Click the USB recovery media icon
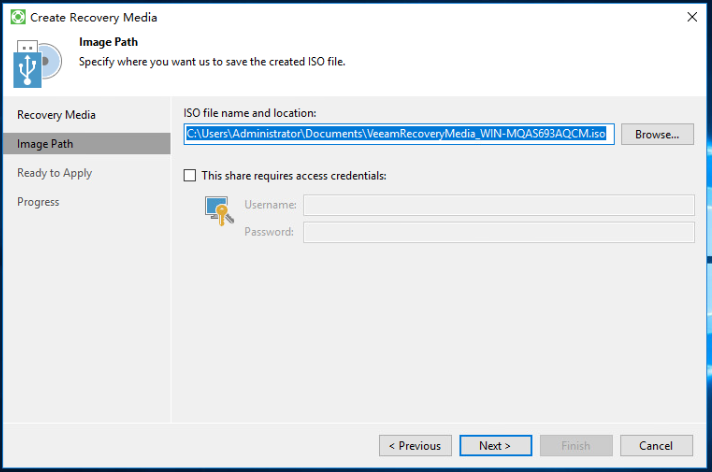This screenshot has height=472, width=712. tap(37, 64)
